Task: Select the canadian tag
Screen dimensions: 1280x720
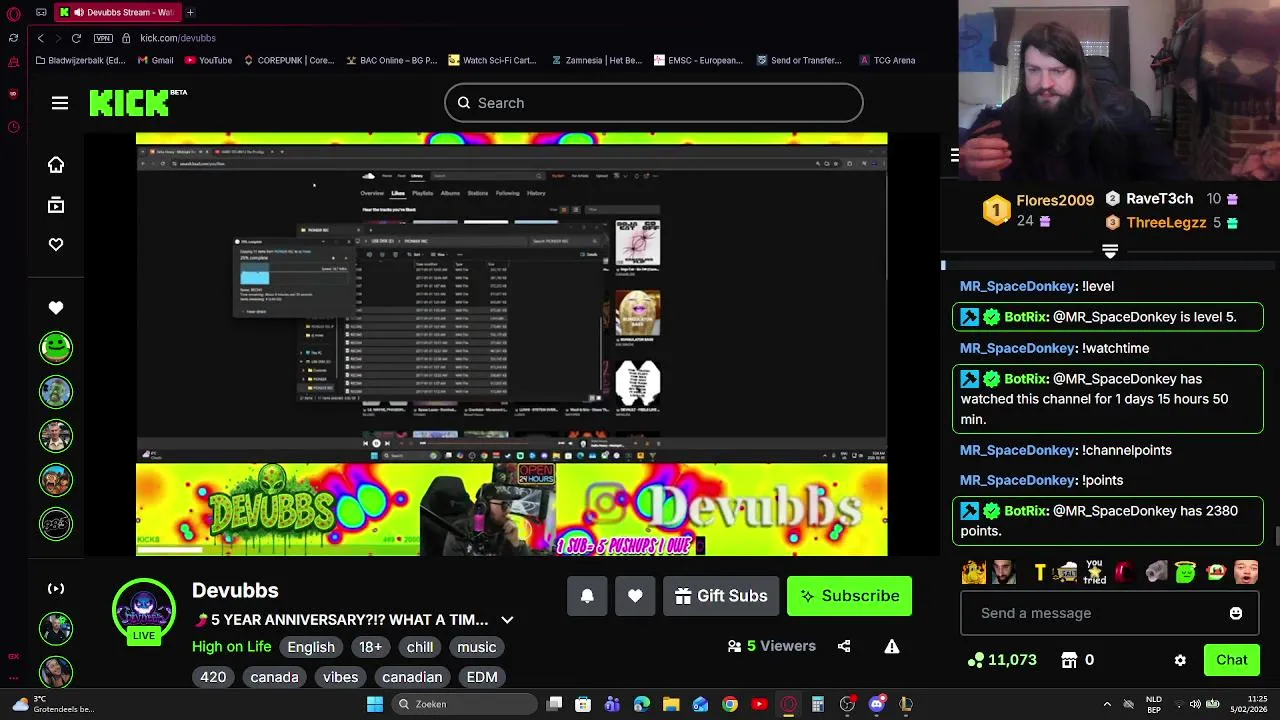Action: pos(412,677)
